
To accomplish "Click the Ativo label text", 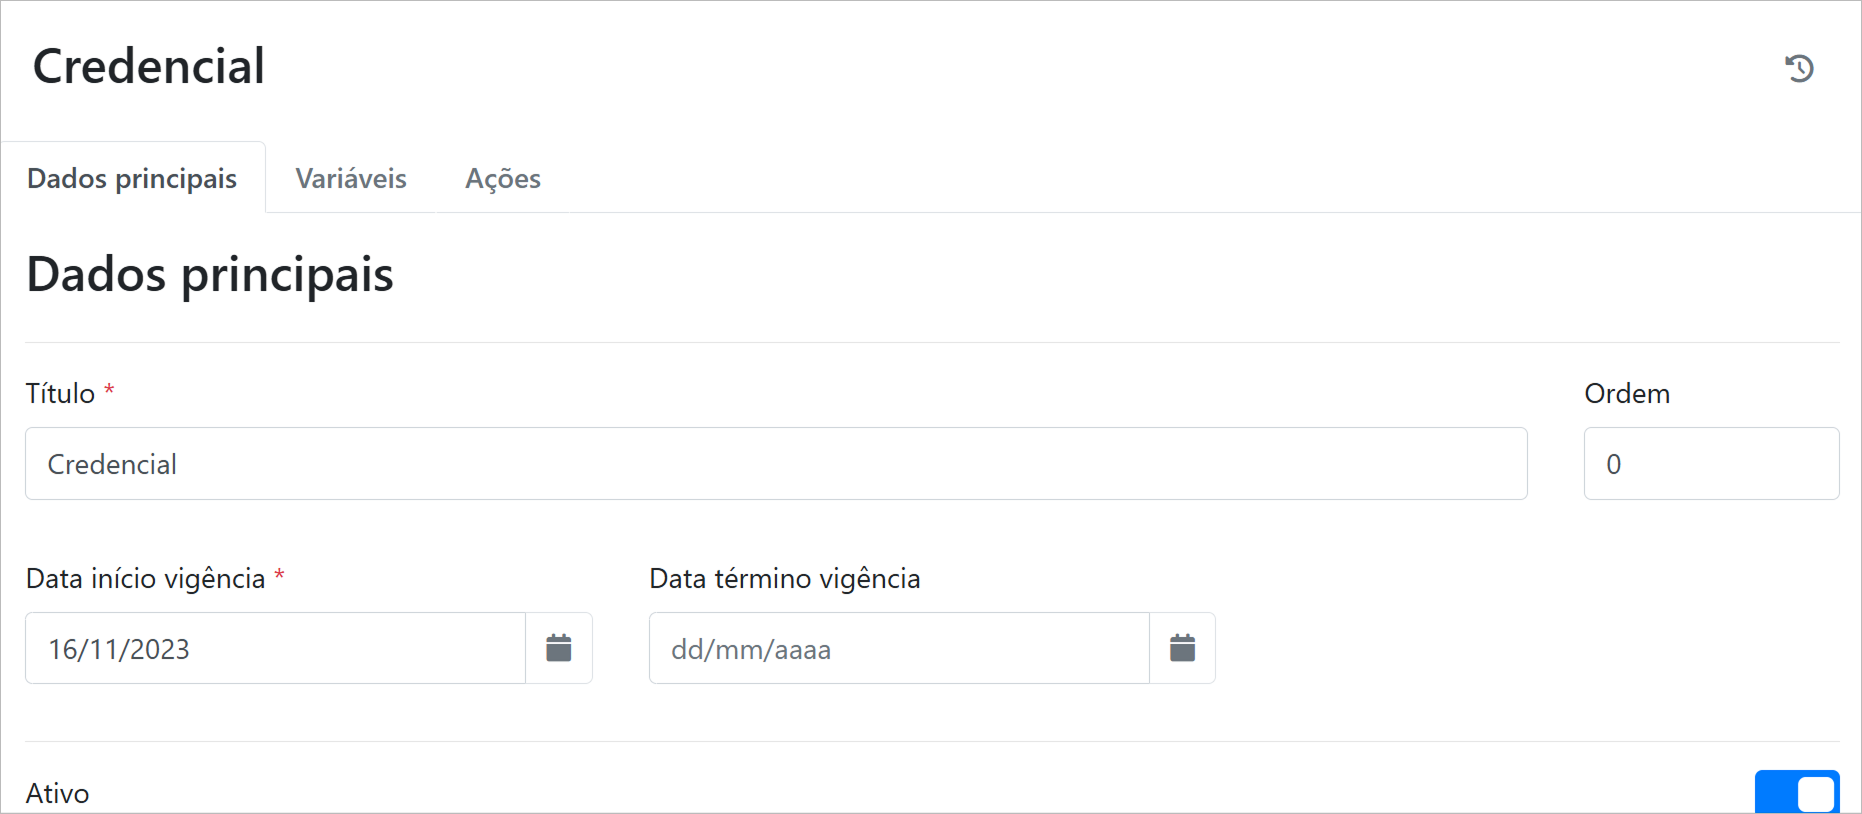I will [x=58, y=794].
